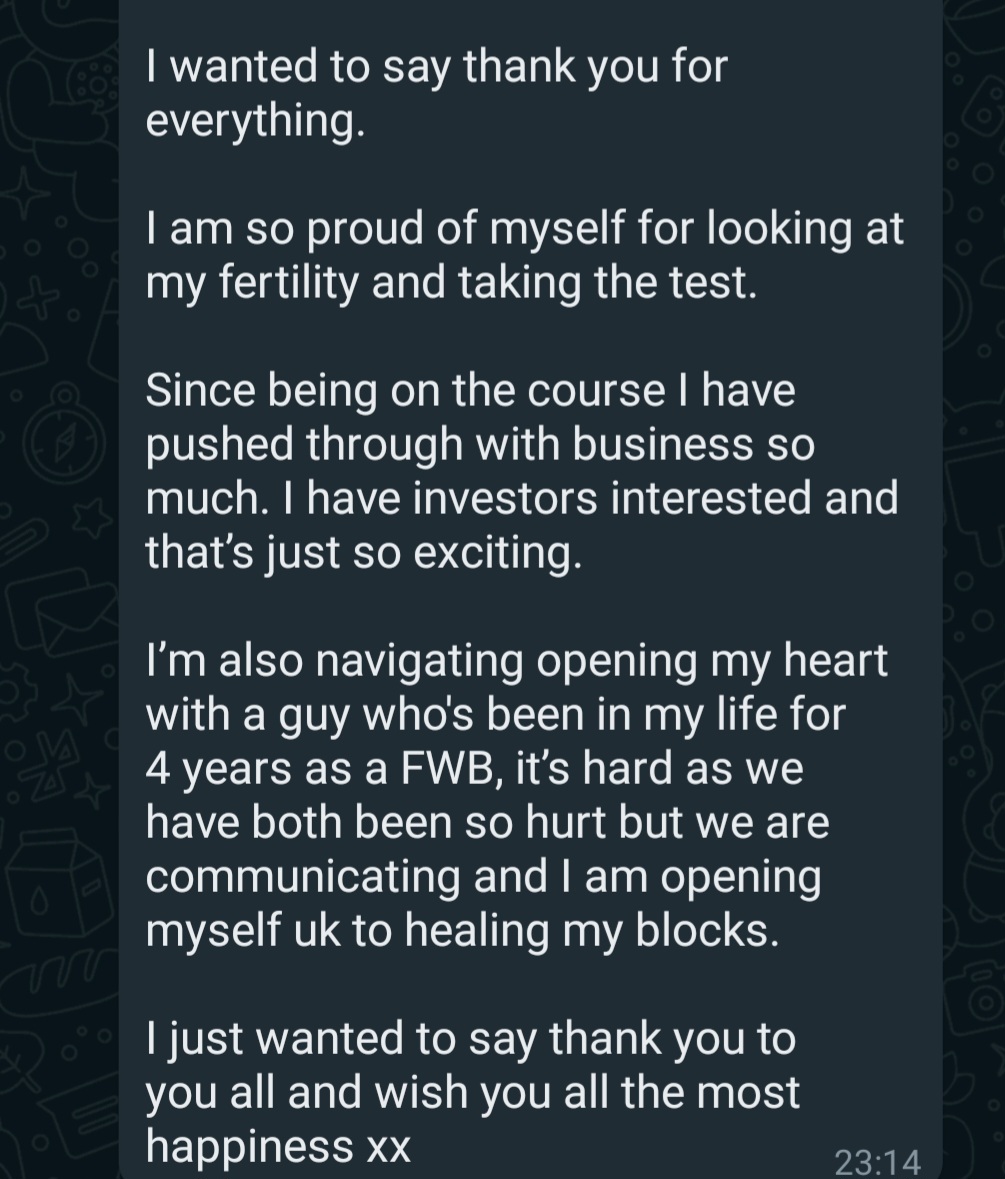This screenshot has height=1179, width=1005.
Task: Tap the four-point sparkle doodle near top left
Action: [x=26, y=192]
